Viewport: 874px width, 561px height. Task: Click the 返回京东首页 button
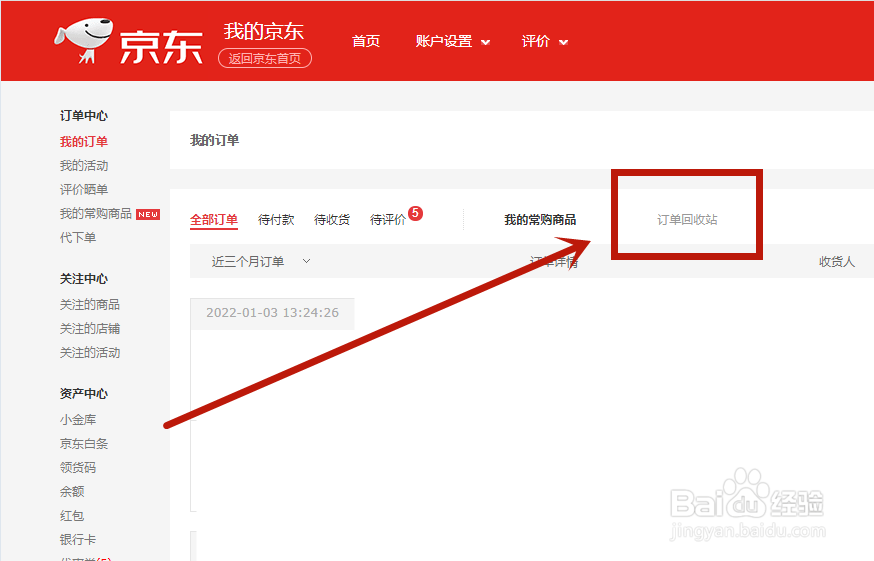(265, 59)
